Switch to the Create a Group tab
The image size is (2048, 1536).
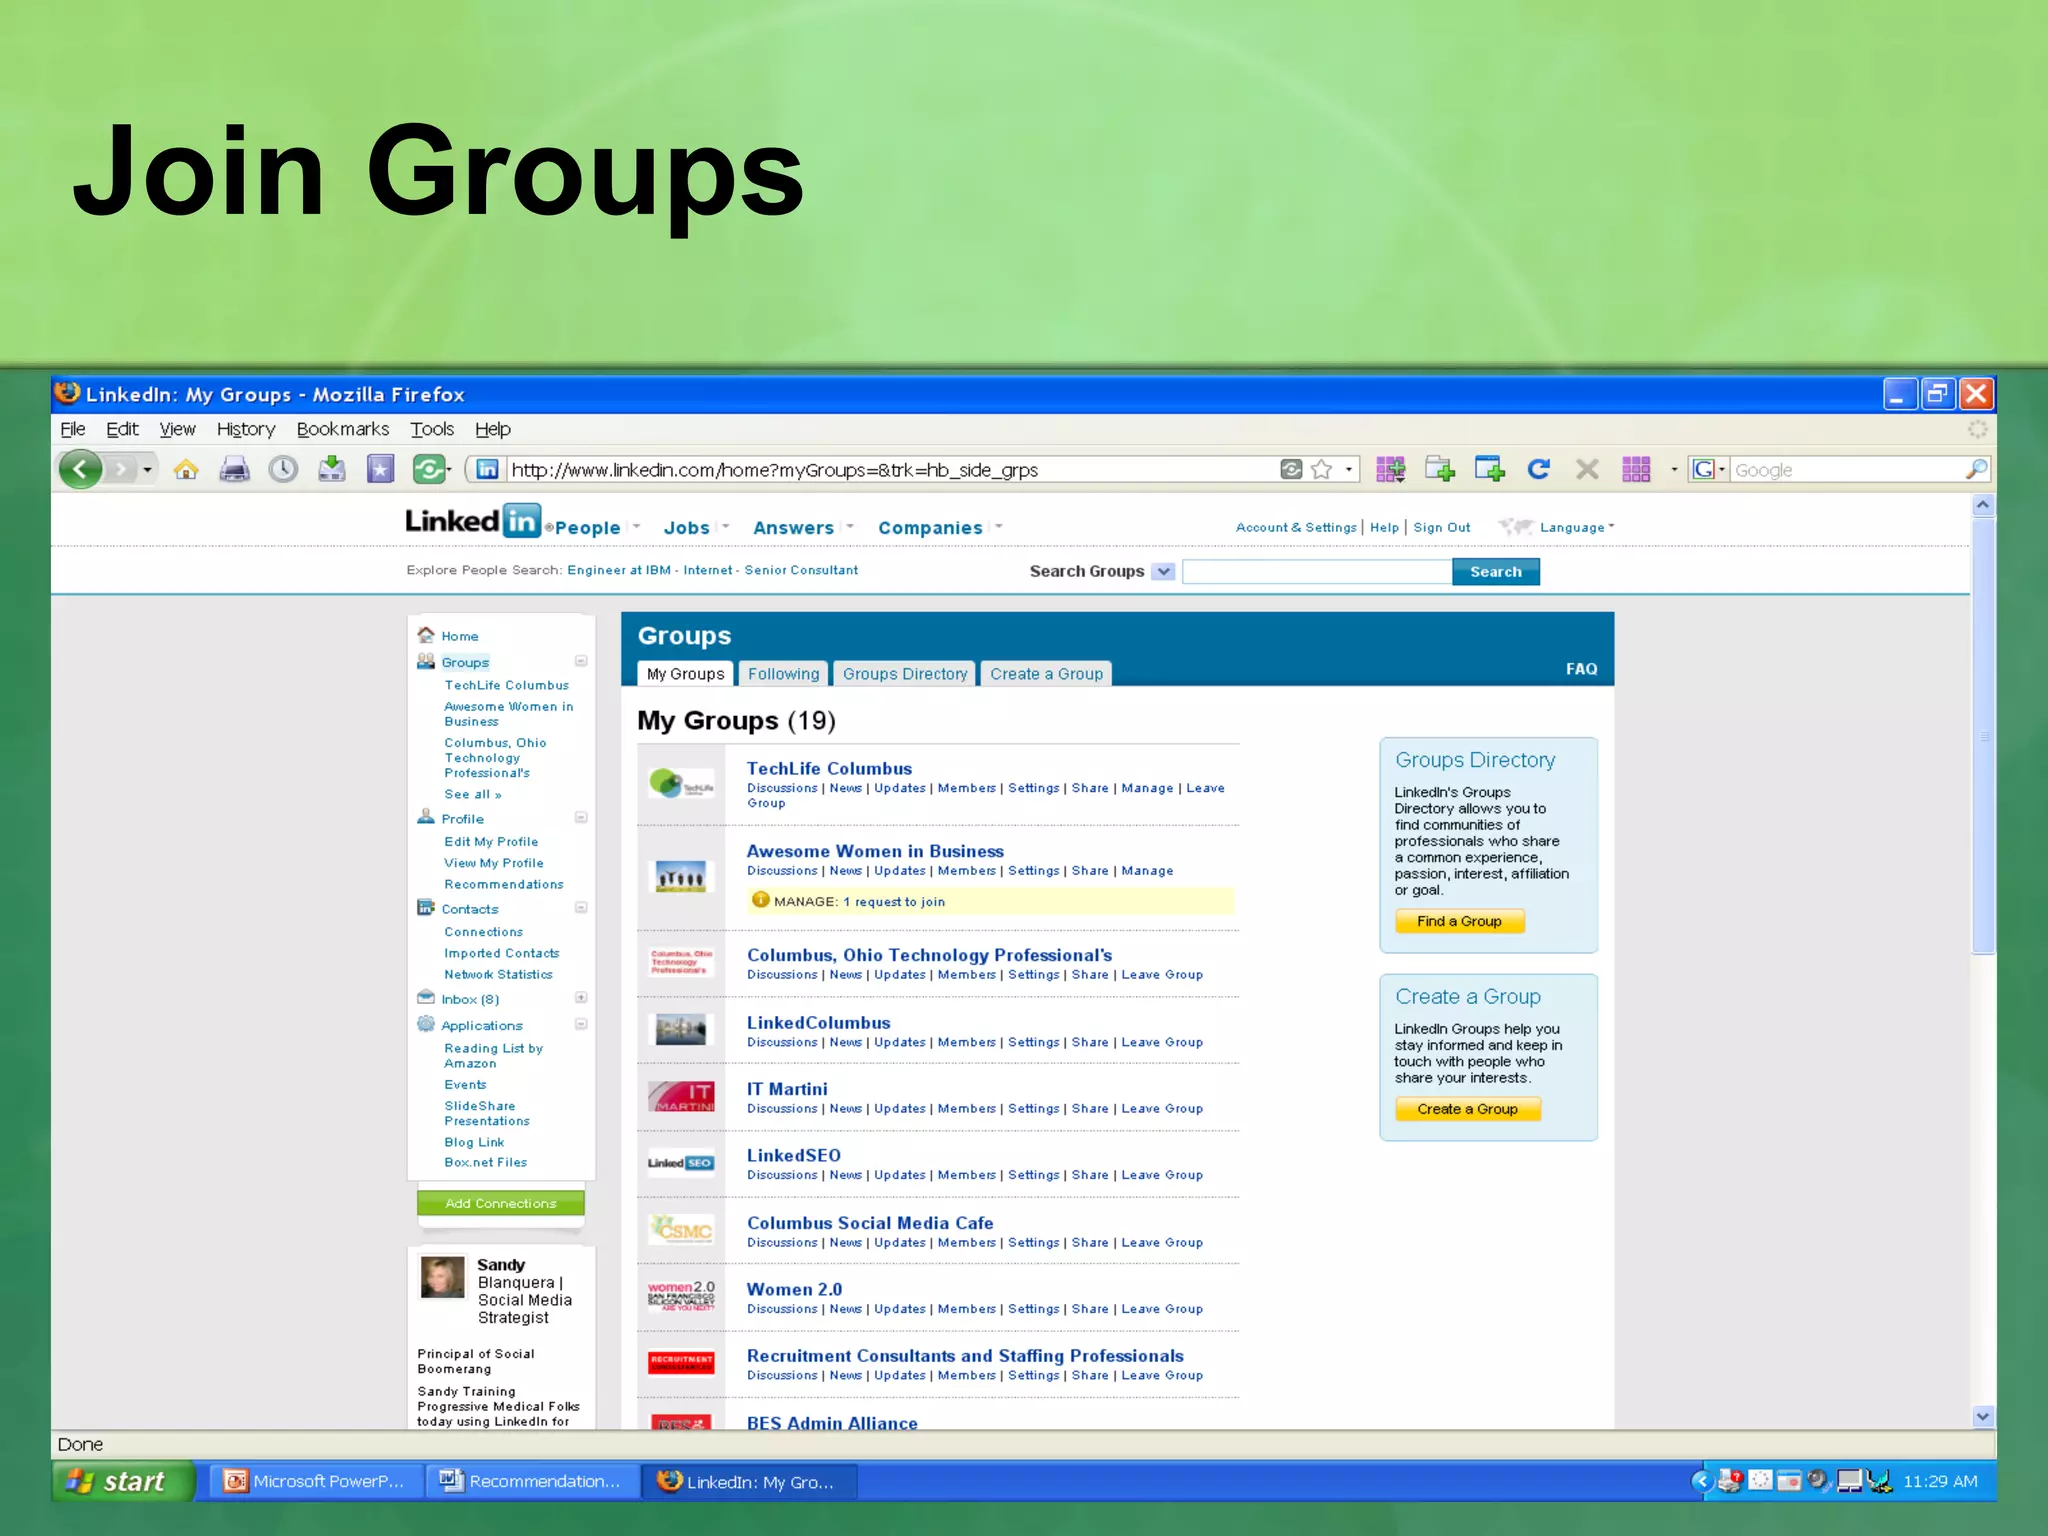[1047, 673]
